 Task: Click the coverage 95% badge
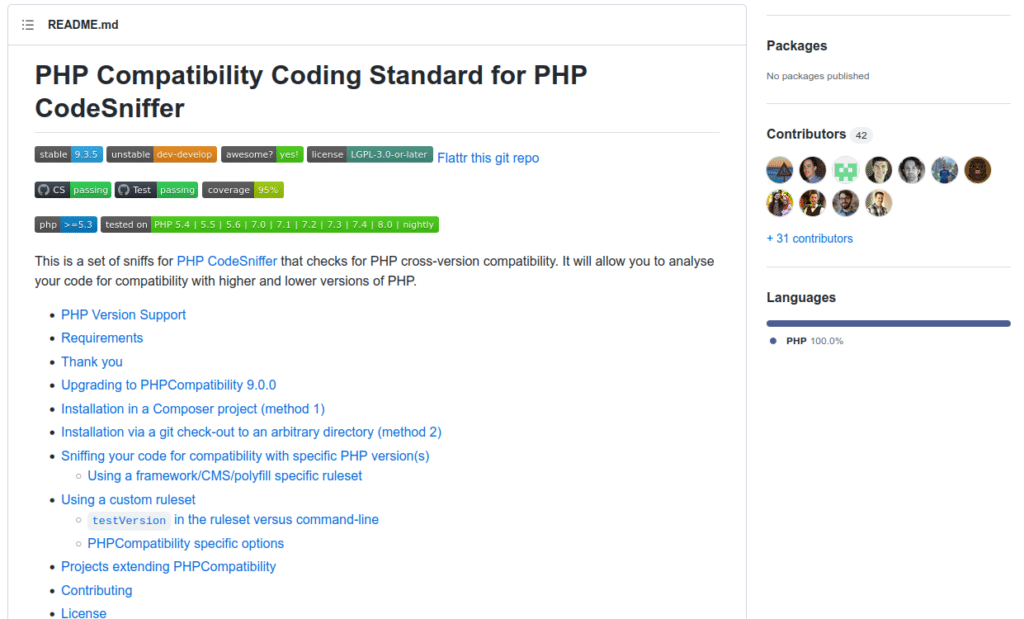tap(243, 189)
